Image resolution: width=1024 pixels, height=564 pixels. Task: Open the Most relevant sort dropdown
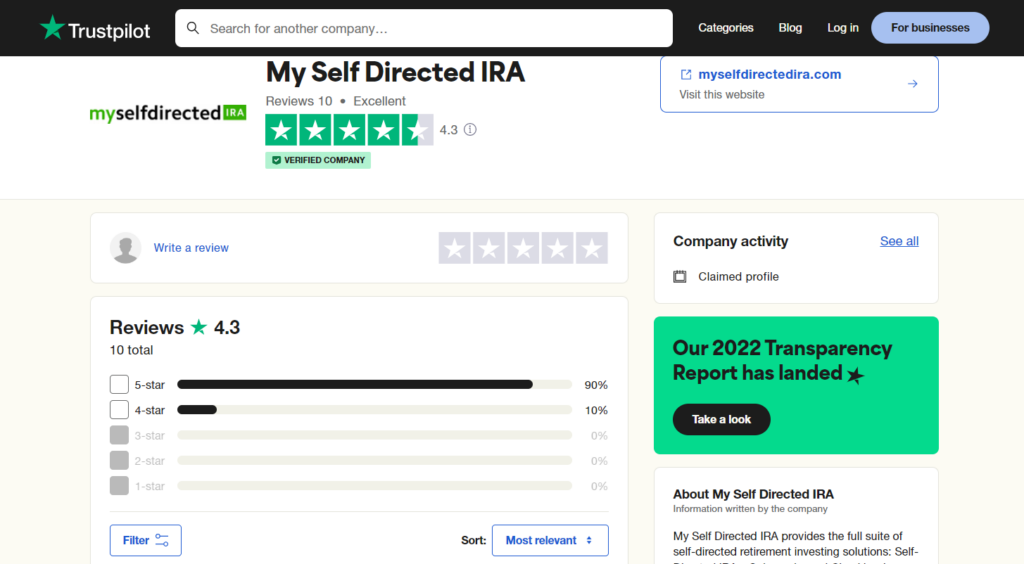[x=550, y=540]
